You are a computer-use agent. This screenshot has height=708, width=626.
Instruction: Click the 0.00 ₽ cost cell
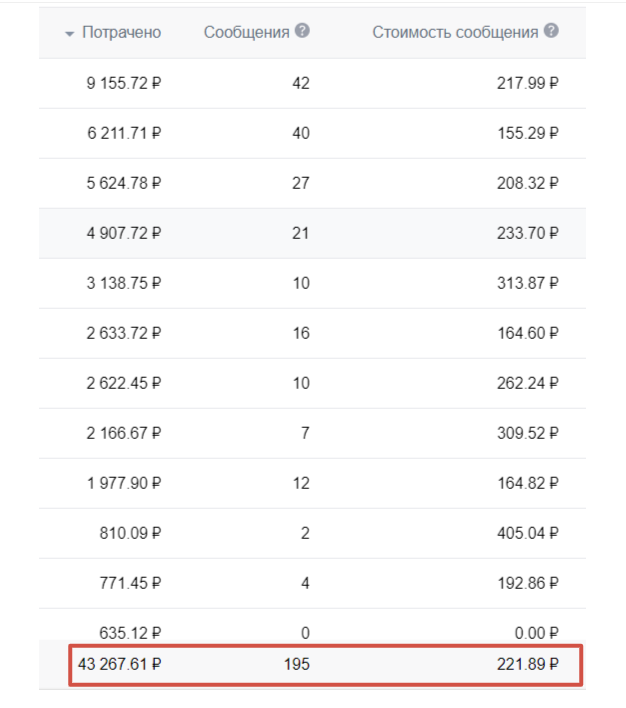pos(534,632)
